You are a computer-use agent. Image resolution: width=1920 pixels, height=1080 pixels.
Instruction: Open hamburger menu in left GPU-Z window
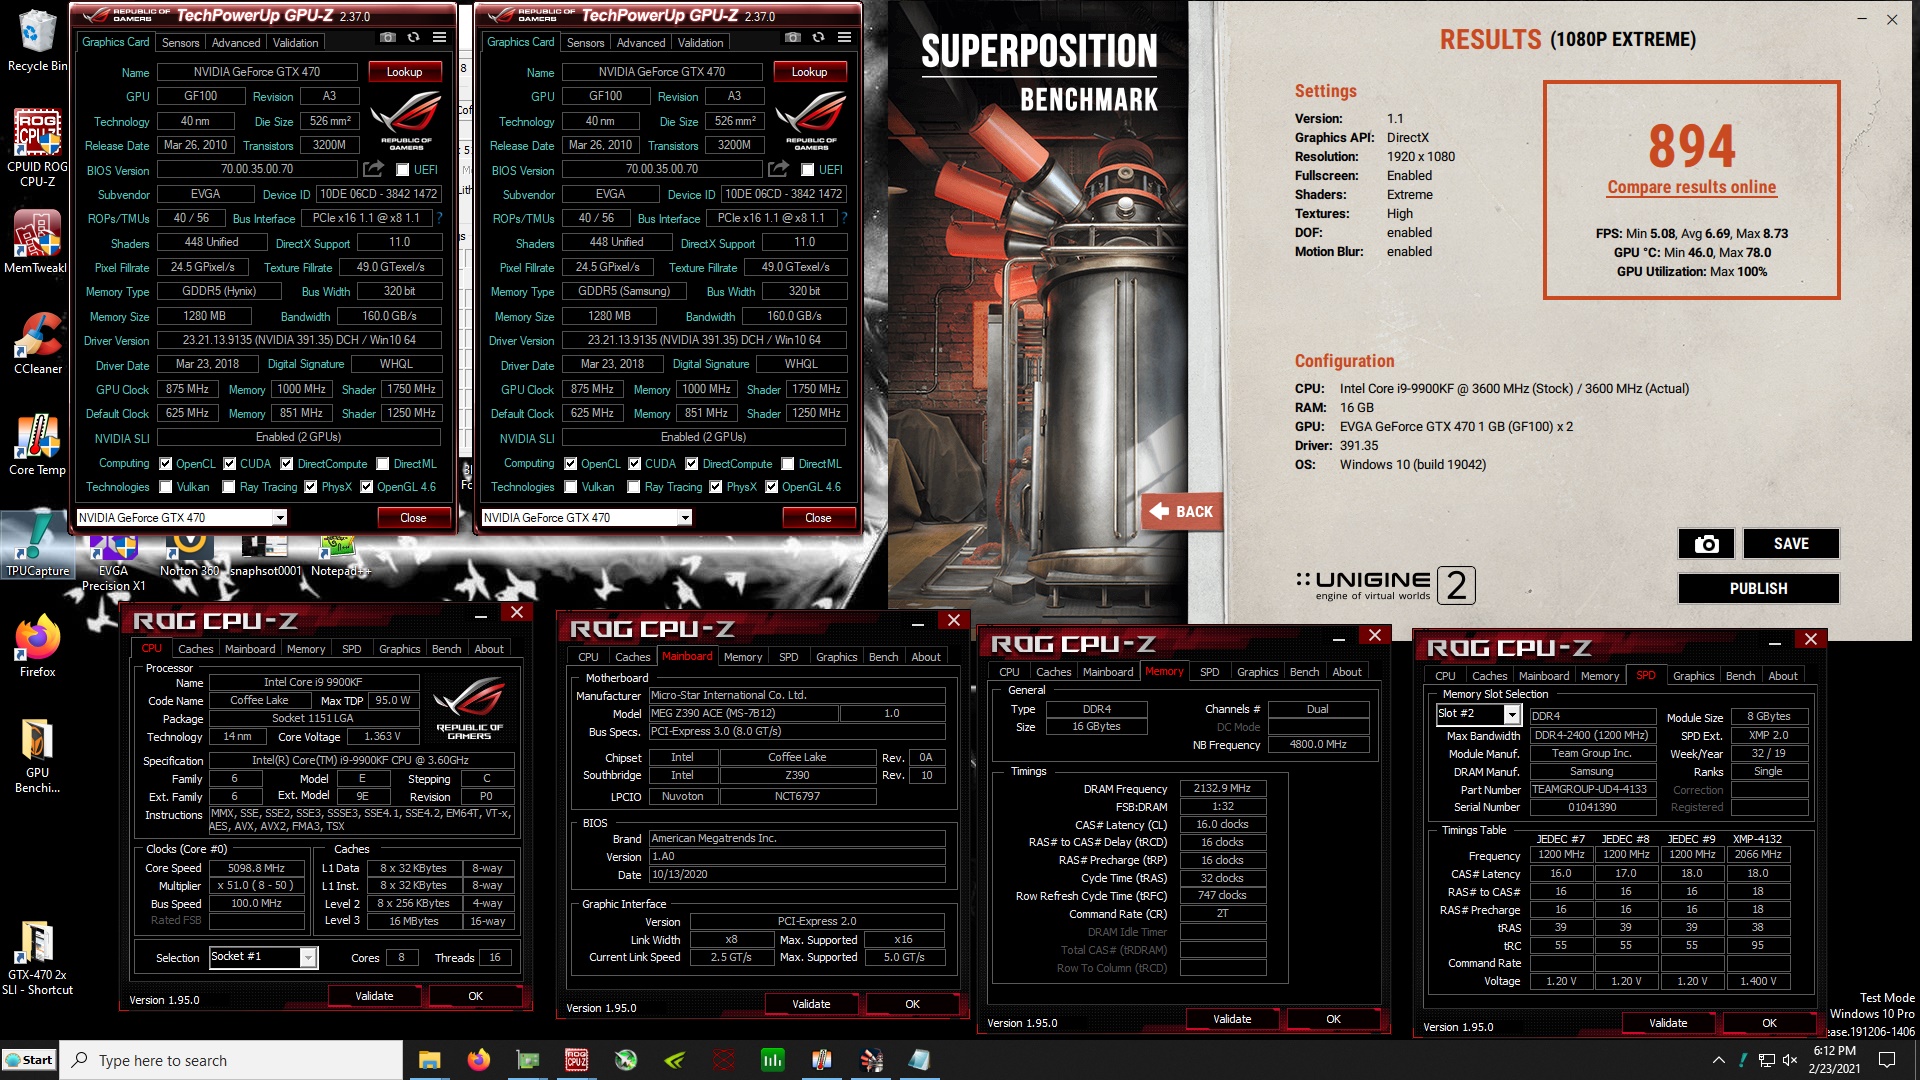click(439, 38)
